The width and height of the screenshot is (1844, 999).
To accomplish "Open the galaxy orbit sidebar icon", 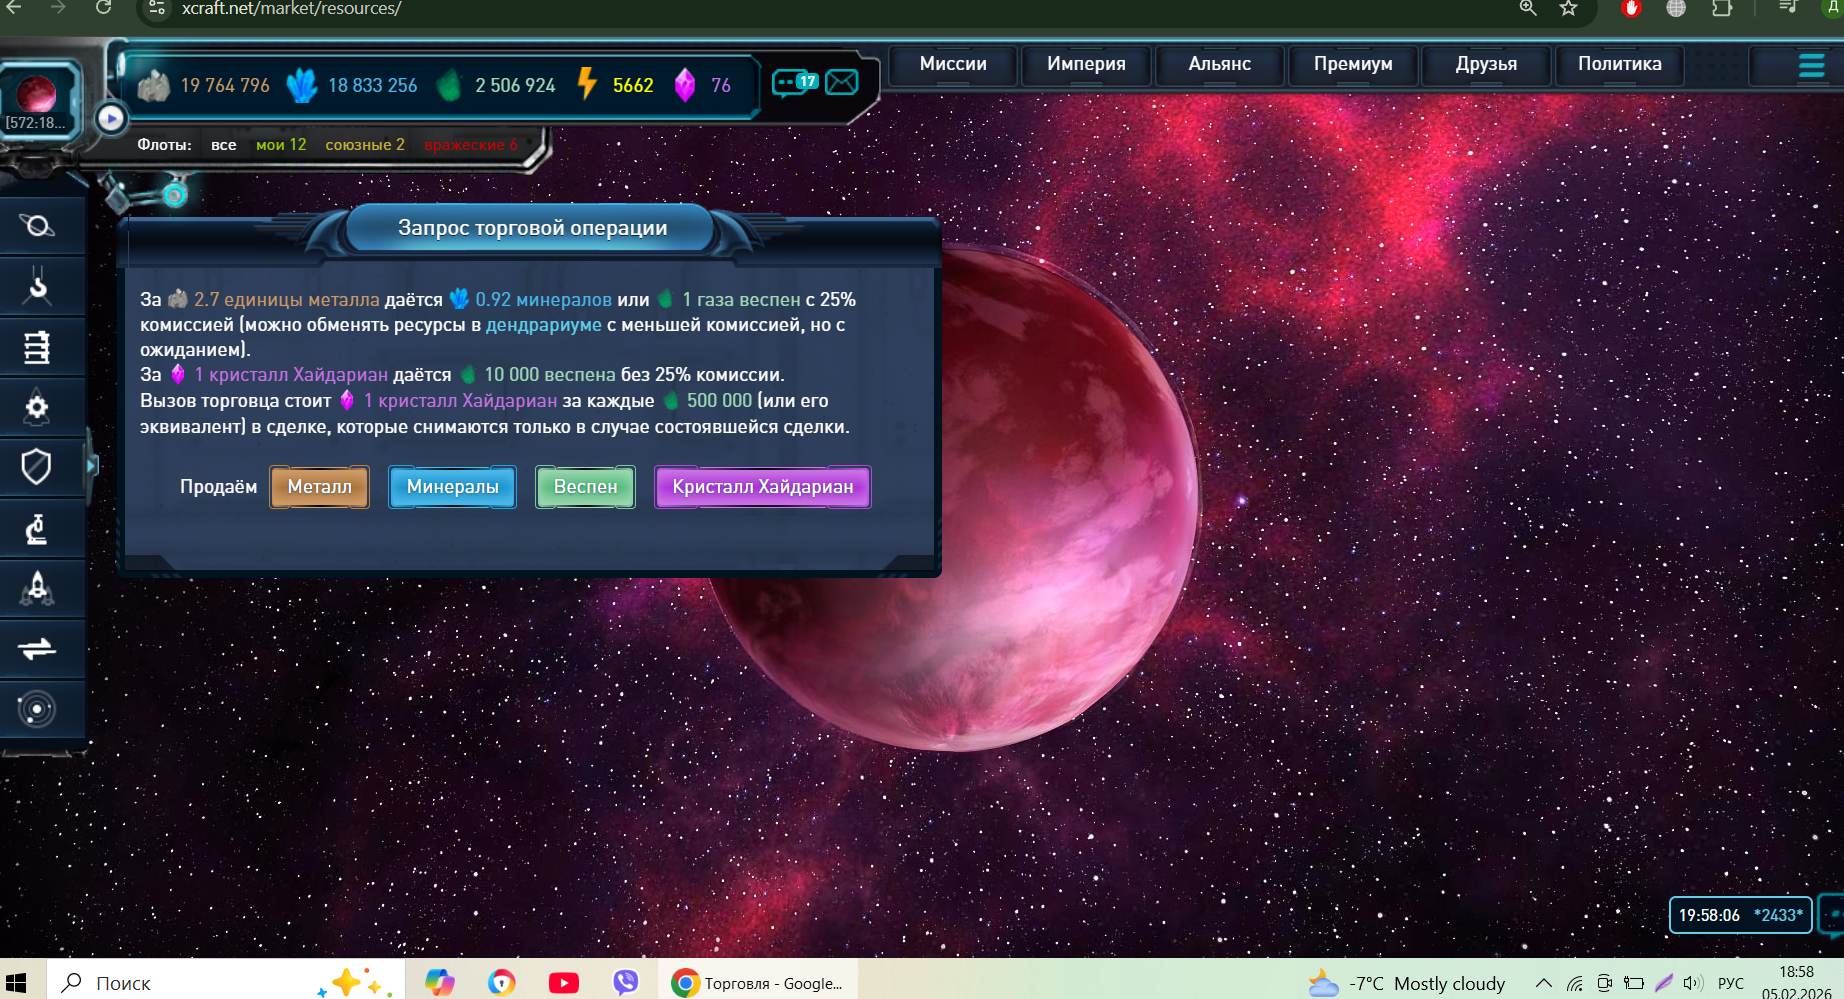I will pyautogui.click(x=37, y=710).
